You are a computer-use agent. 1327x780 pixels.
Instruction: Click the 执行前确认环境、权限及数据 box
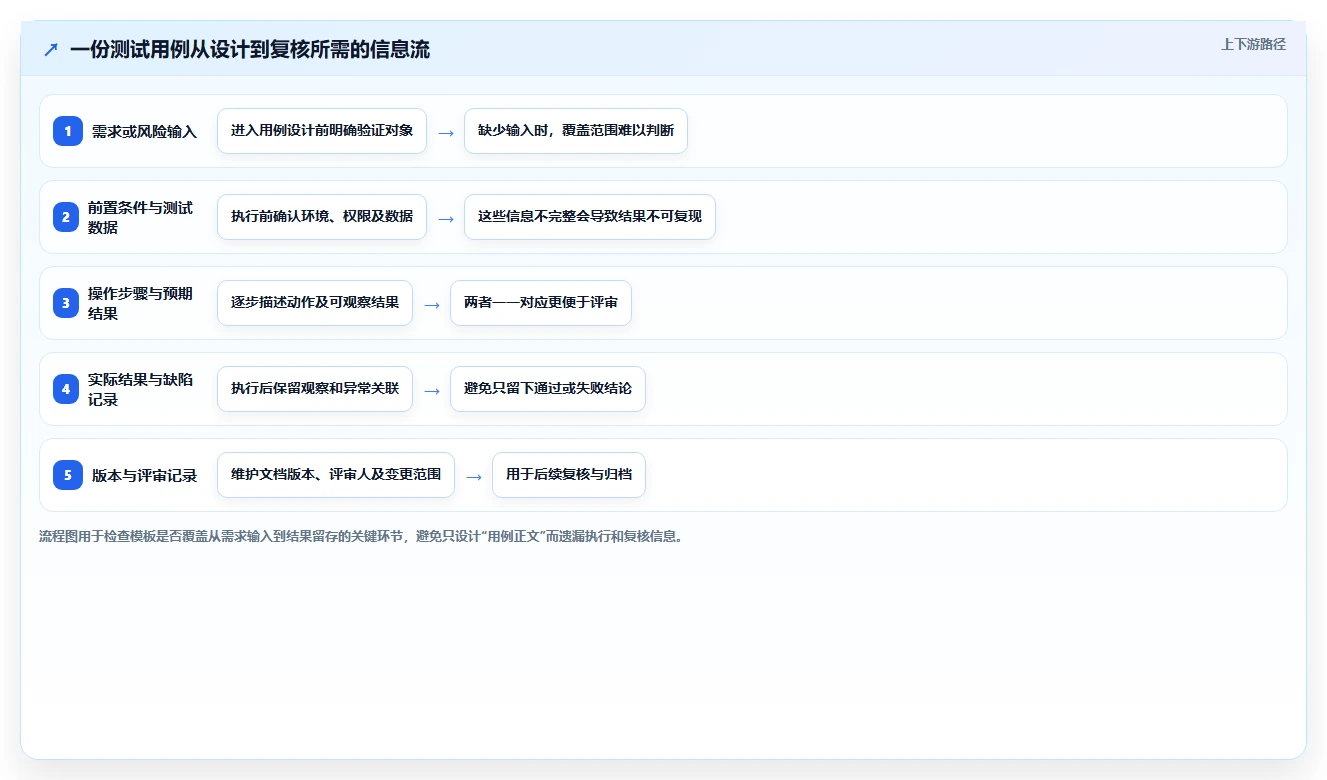click(322, 217)
